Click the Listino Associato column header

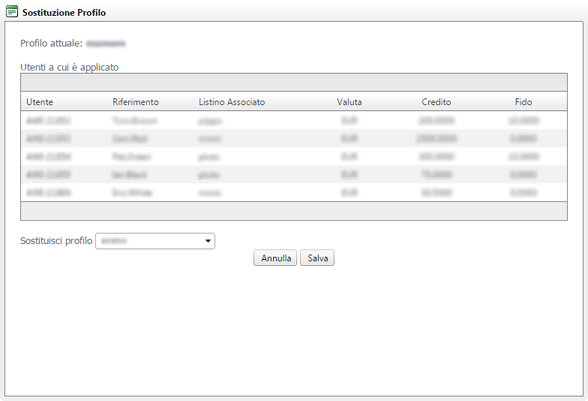[232, 102]
